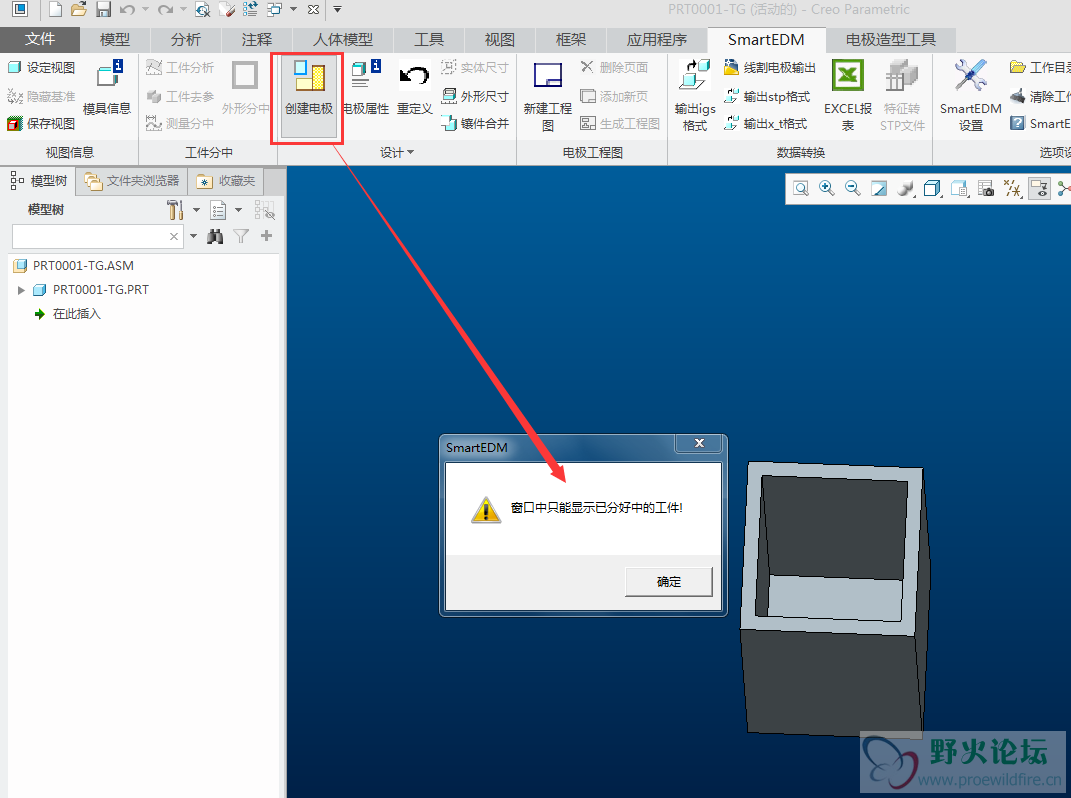Toggle the annotation display icon in graphics toolbar

coord(1040,188)
